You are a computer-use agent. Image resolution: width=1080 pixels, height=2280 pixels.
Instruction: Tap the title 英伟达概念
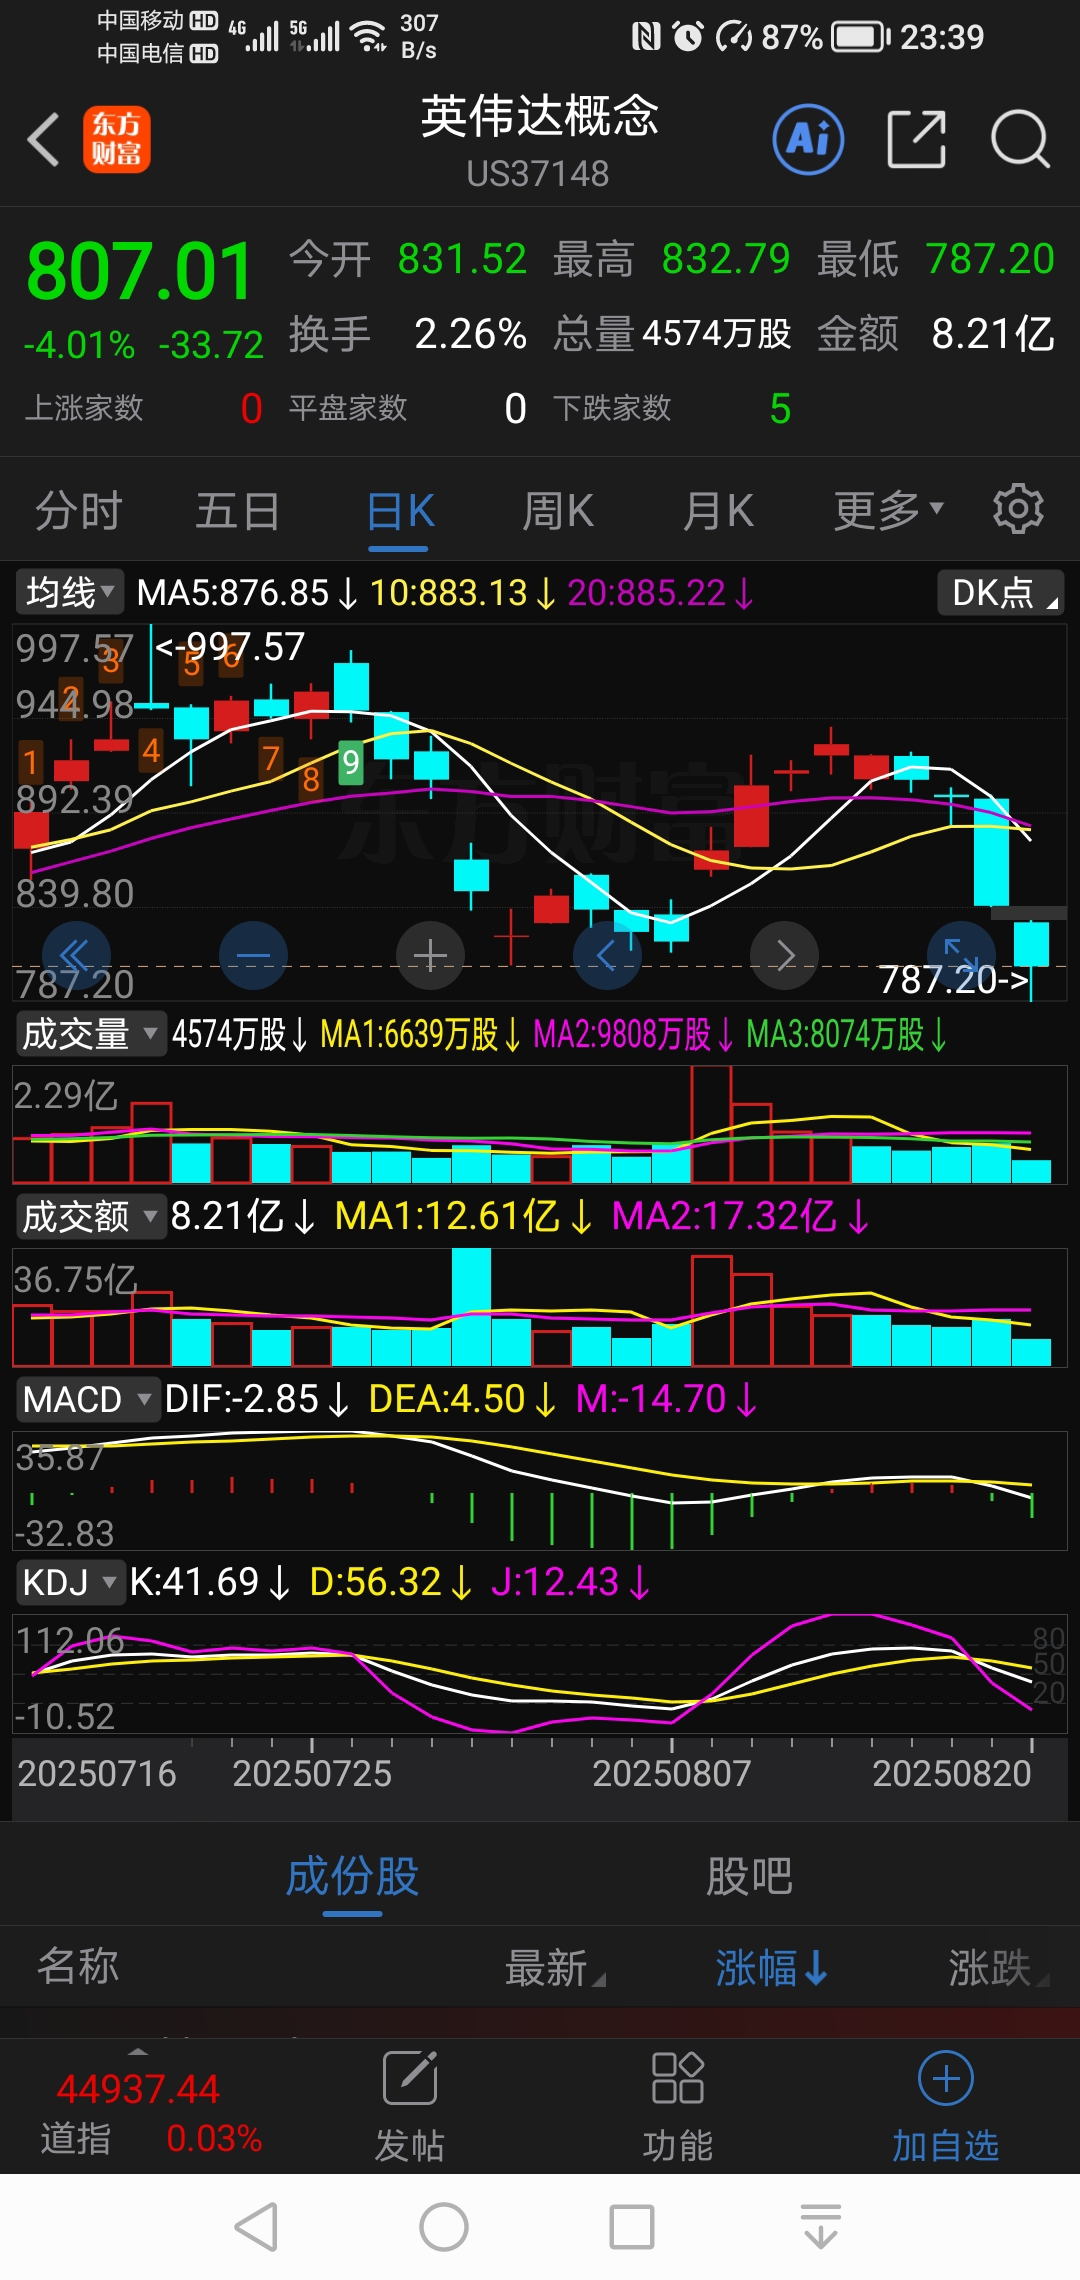tap(539, 116)
